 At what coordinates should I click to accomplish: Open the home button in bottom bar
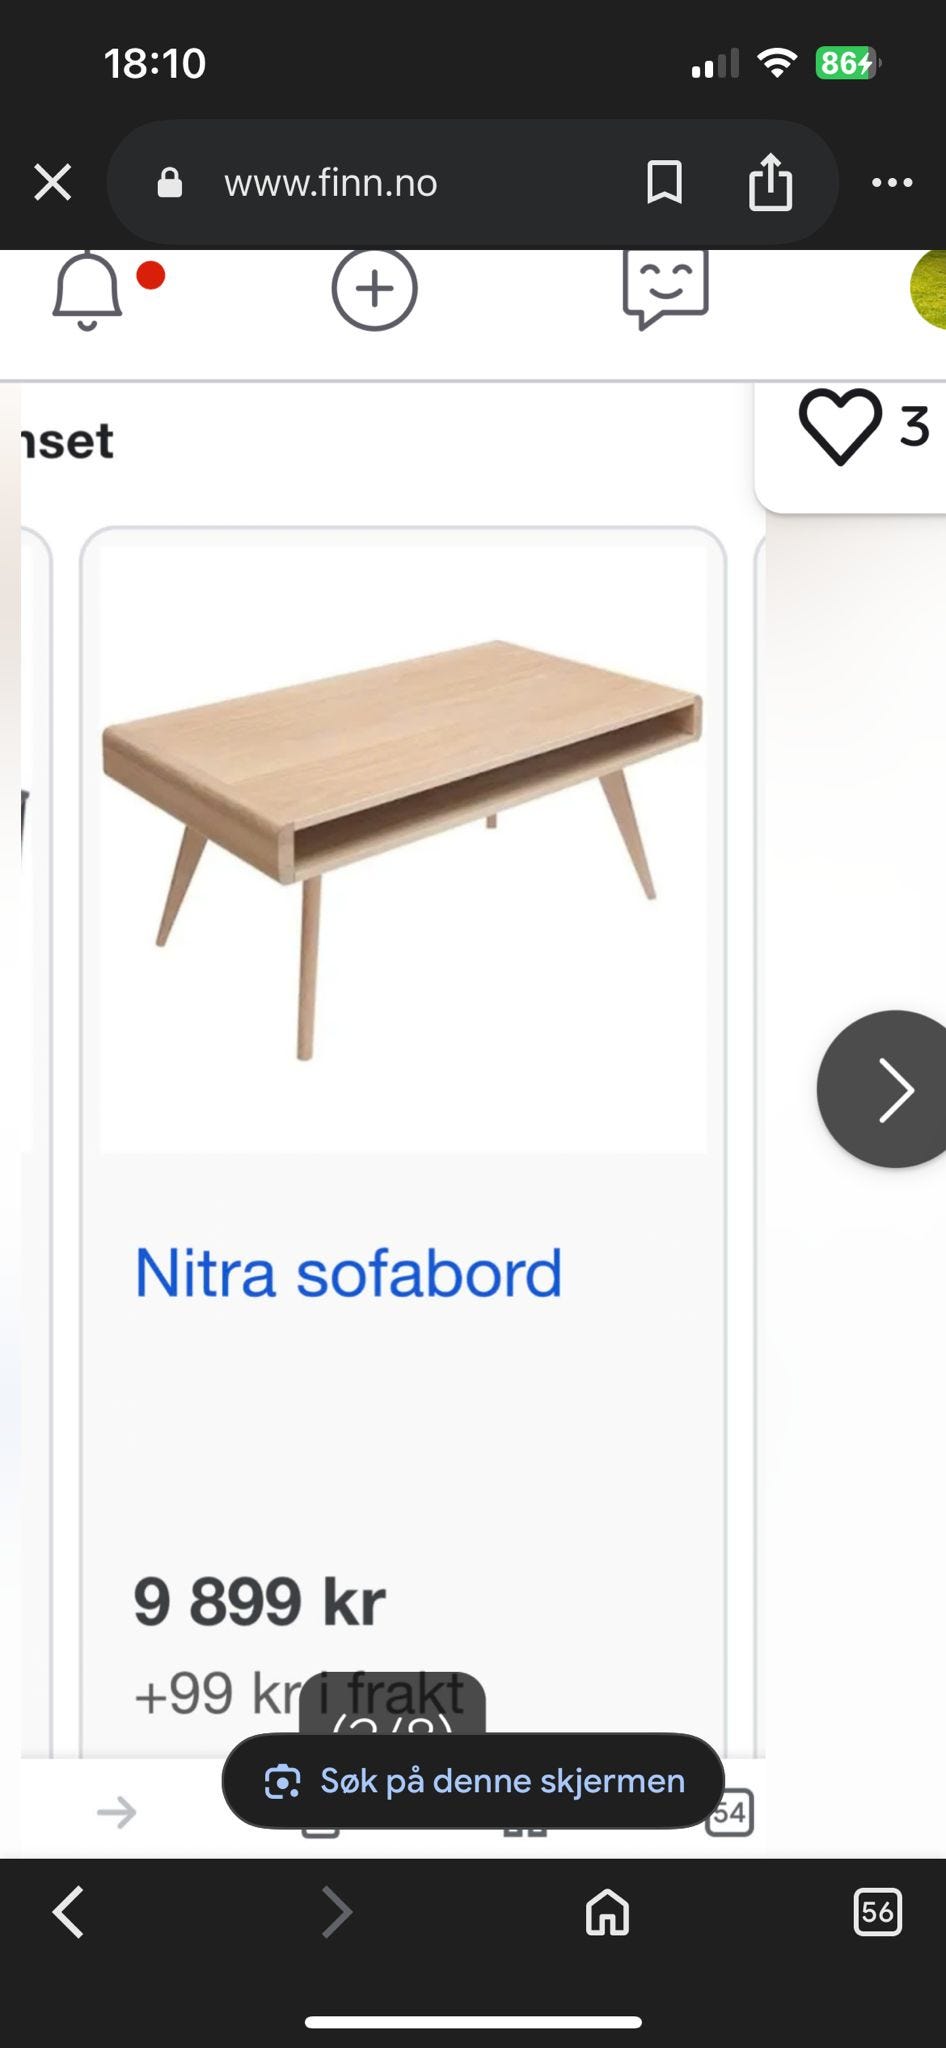(607, 1912)
